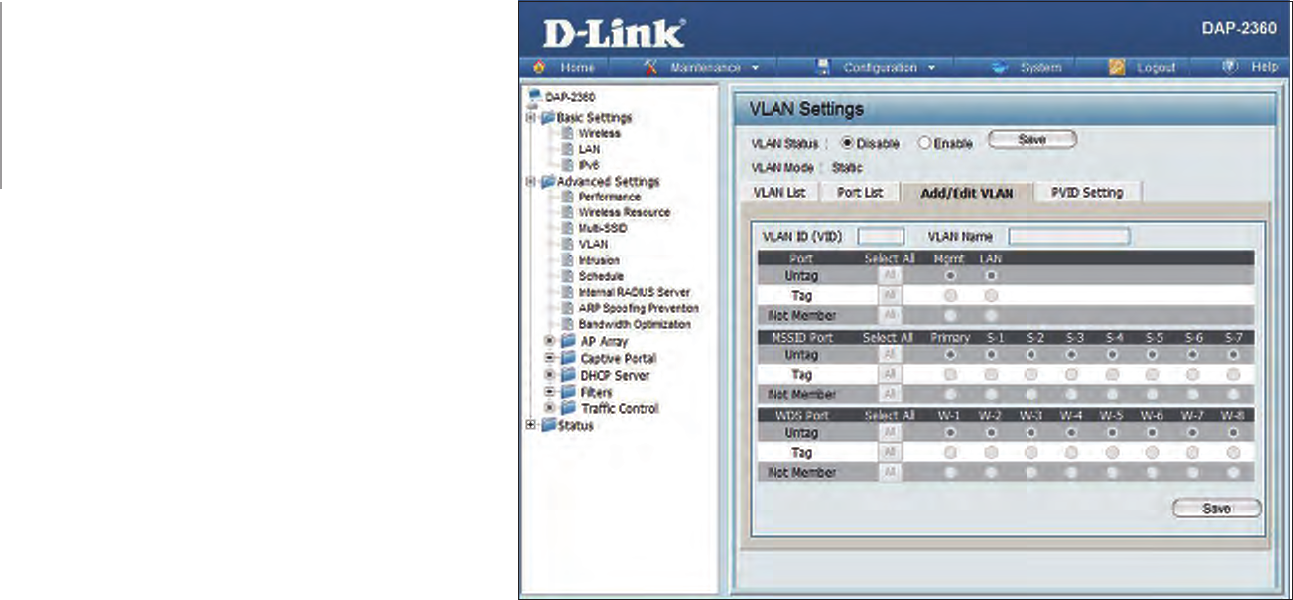Collapse the Advanced Settings tree node
The width and height of the screenshot is (1293, 600).
tap(530, 181)
